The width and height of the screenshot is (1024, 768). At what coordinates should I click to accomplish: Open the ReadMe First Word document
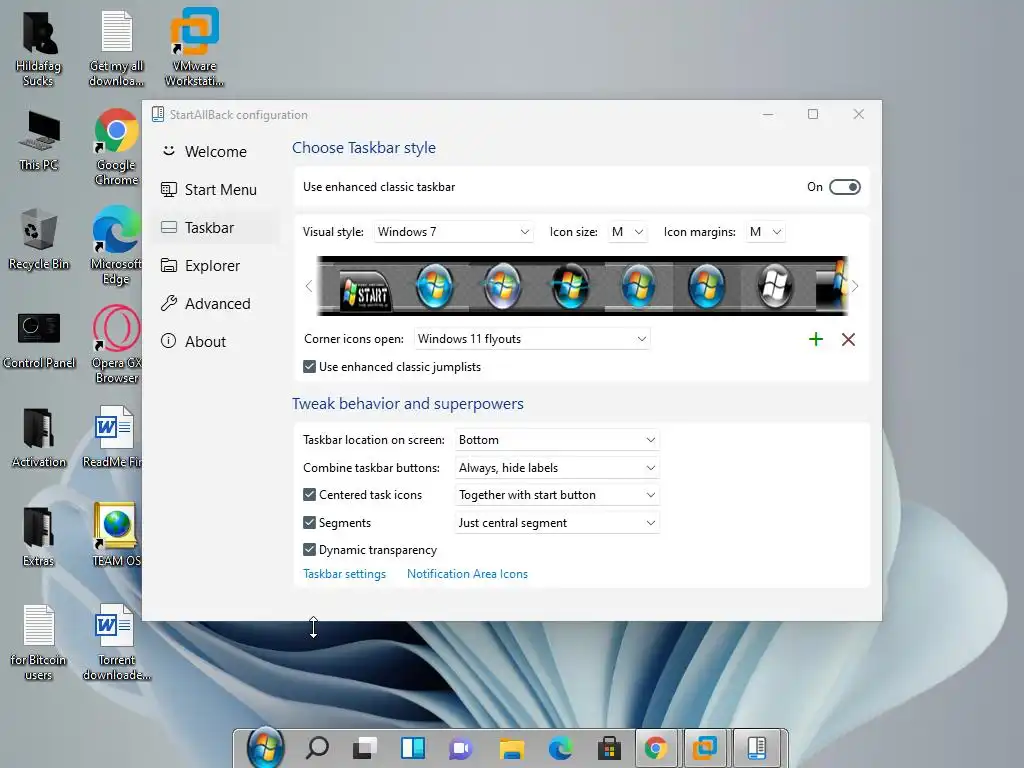[114, 437]
